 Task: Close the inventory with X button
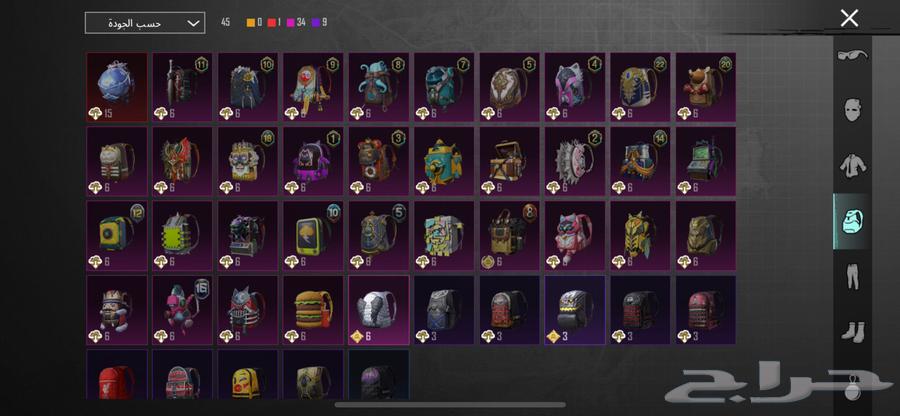point(849,18)
